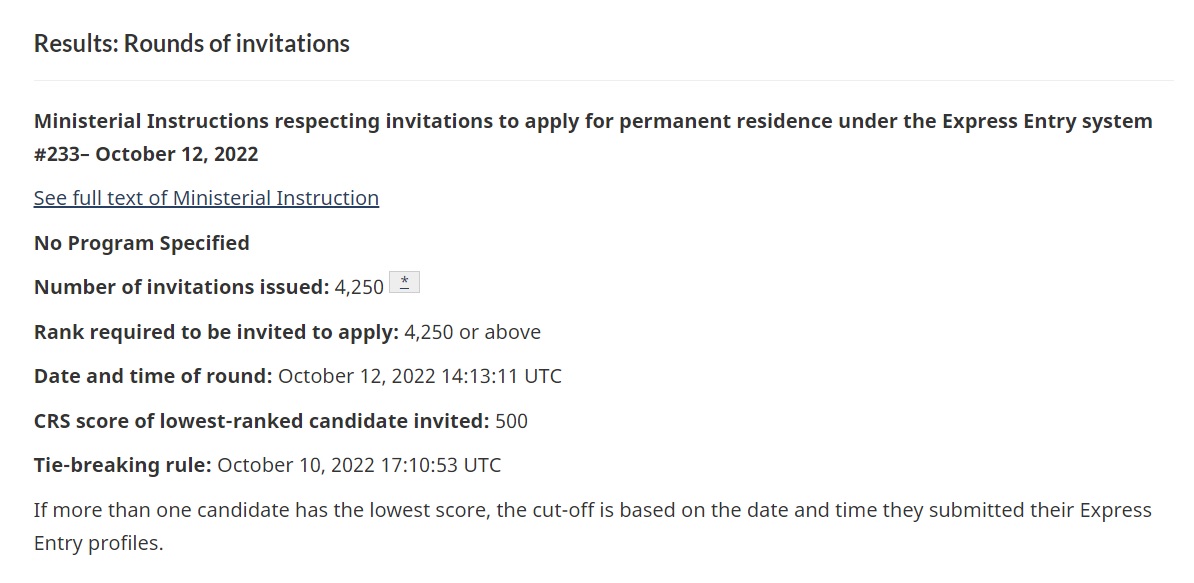The image size is (1194, 583).
Task: Click the Number of invitations issued label
Action: [x=181, y=288]
